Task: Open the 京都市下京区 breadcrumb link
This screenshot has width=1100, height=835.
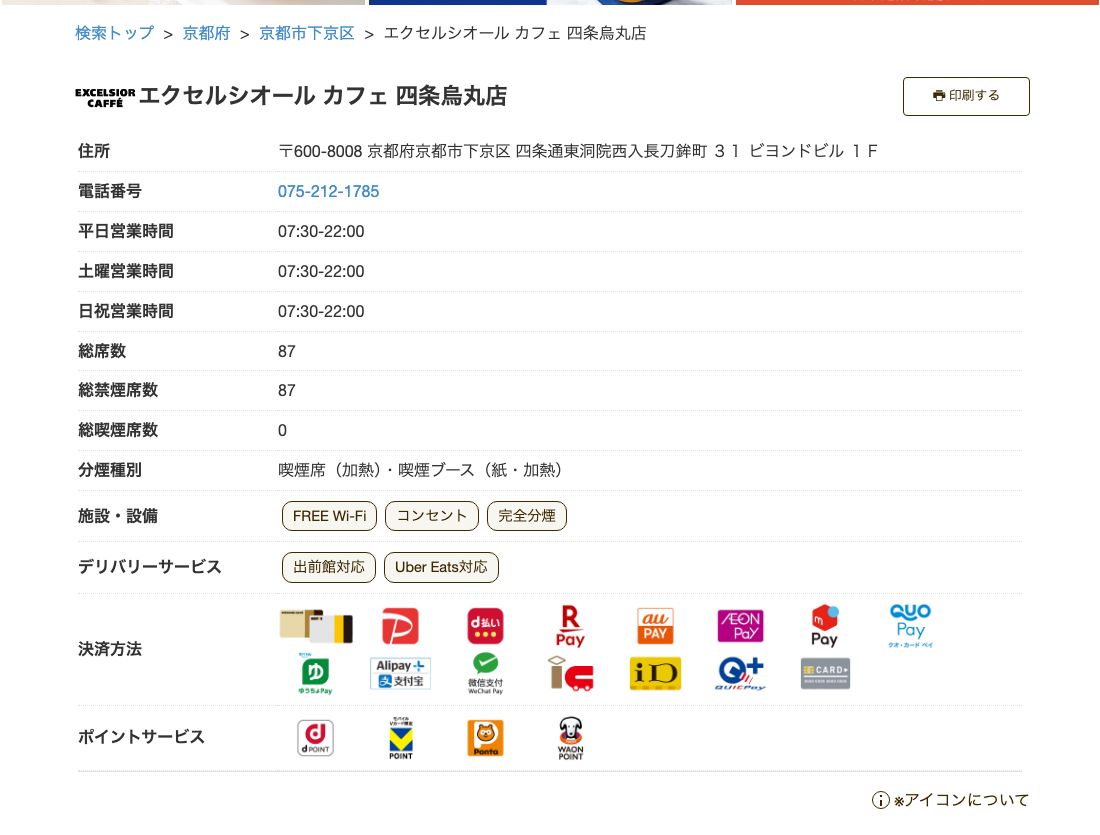Action: pos(307,33)
